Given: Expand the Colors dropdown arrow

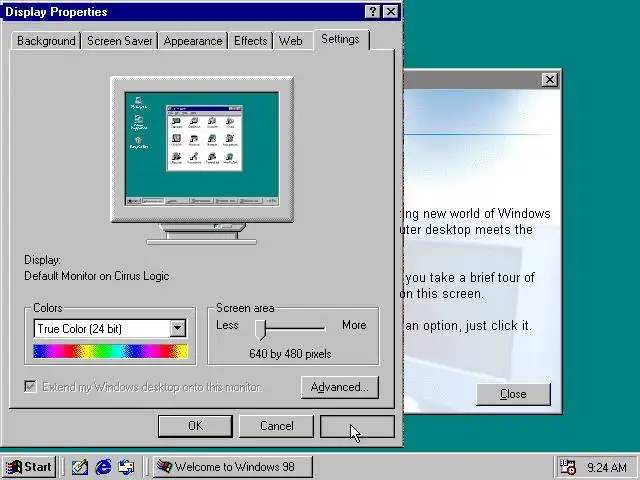Looking at the screenshot, I should [x=178, y=328].
